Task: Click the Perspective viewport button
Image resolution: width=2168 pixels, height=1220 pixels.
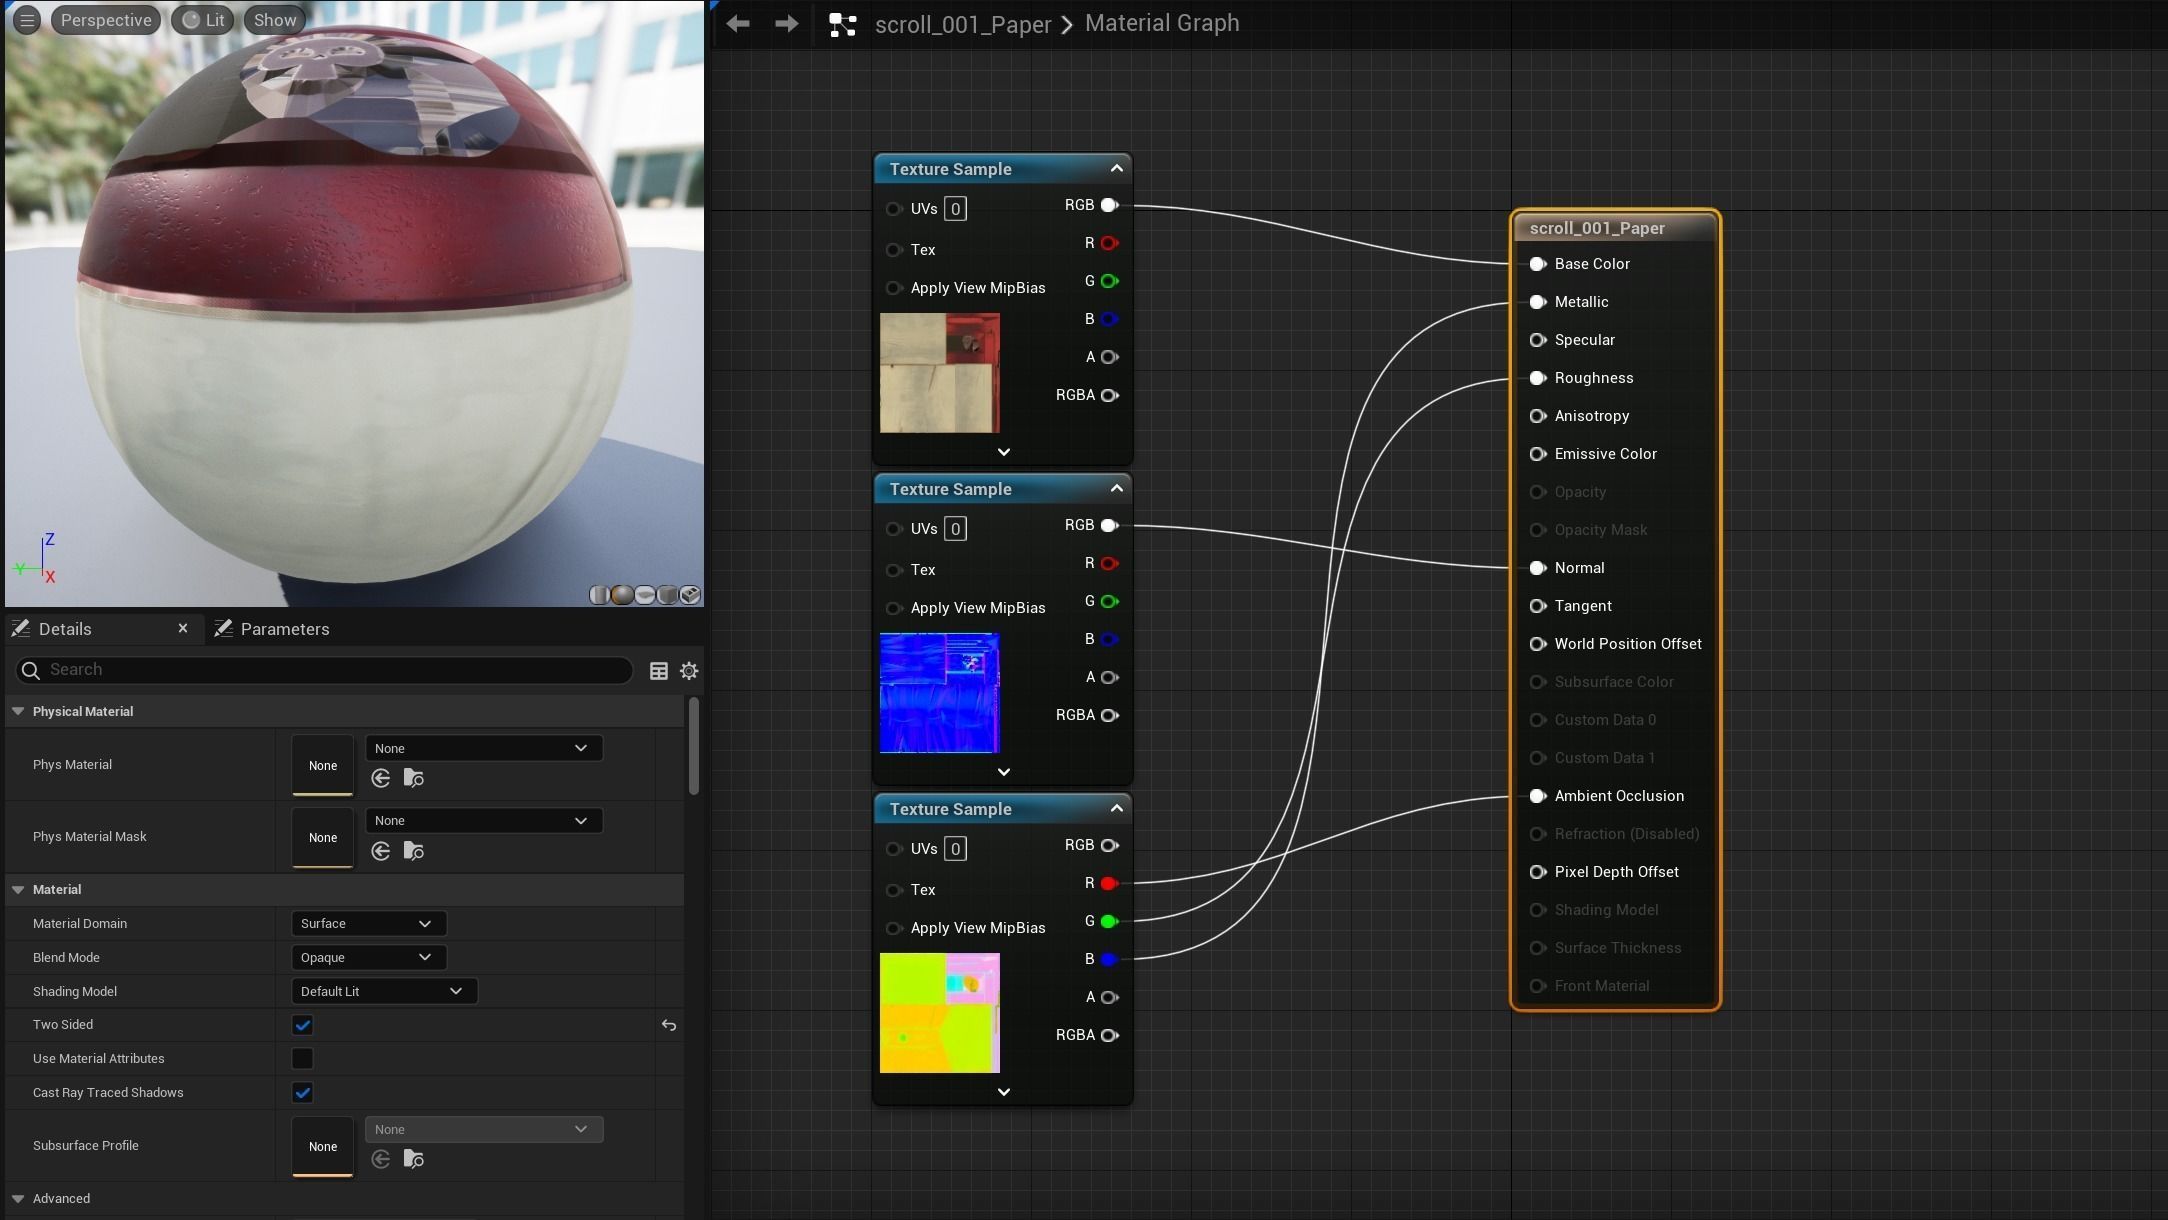Action: [x=106, y=20]
